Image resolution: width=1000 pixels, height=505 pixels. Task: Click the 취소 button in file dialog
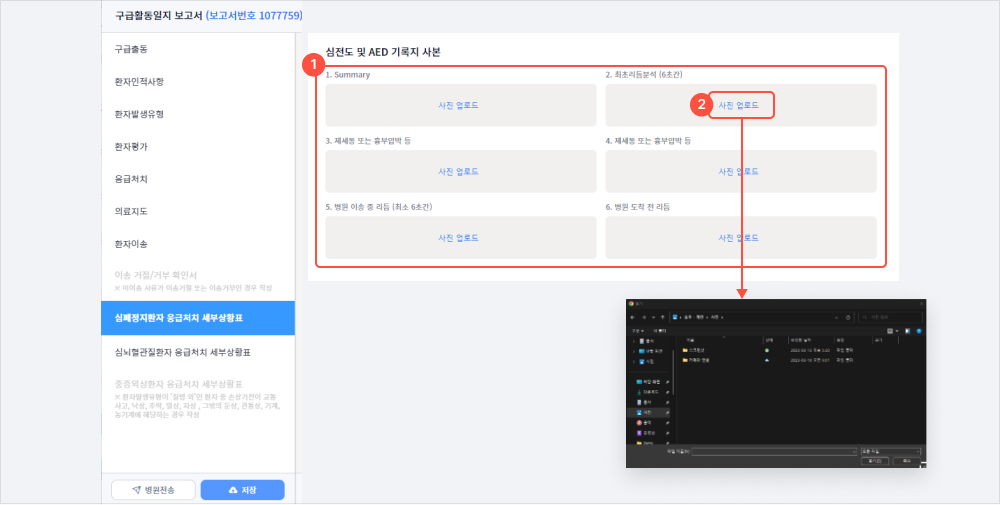pos(906,460)
